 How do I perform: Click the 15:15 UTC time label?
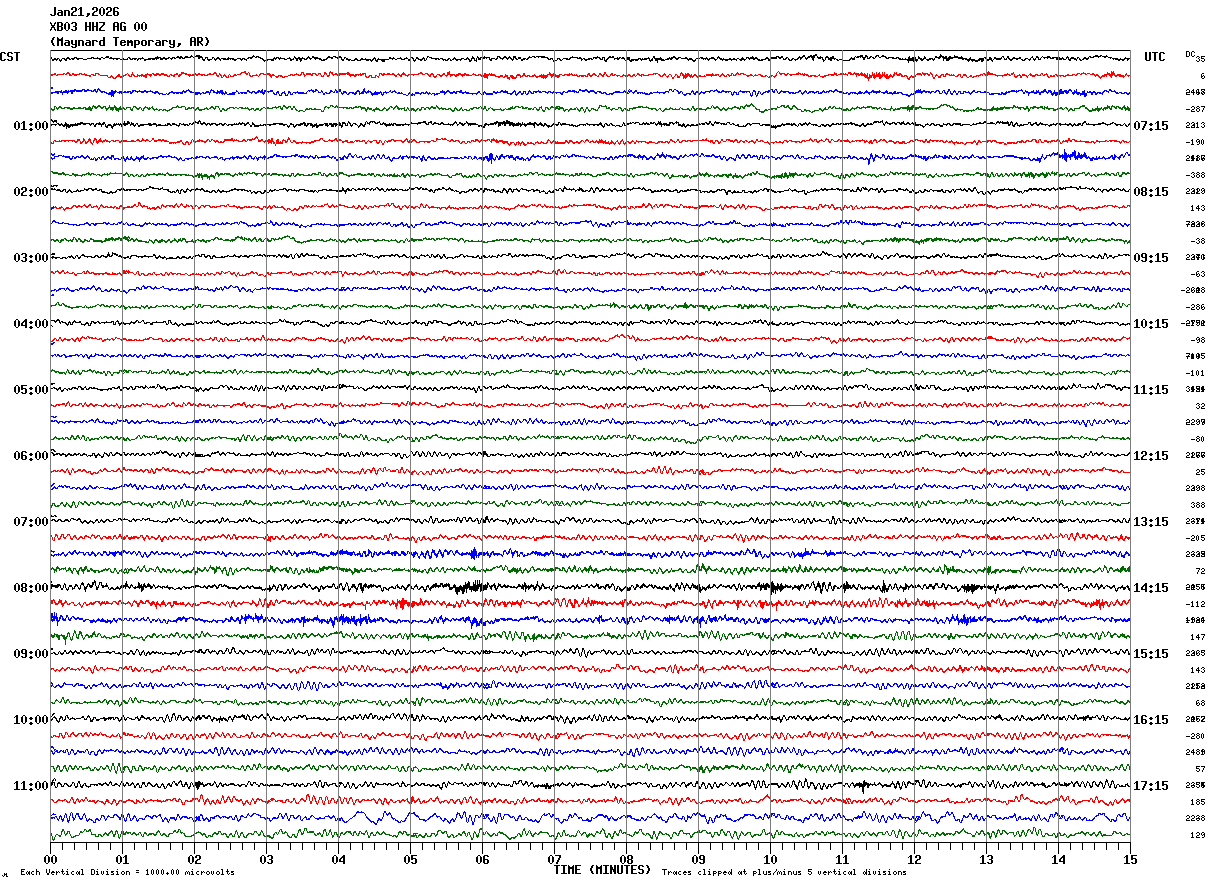pos(1151,654)
